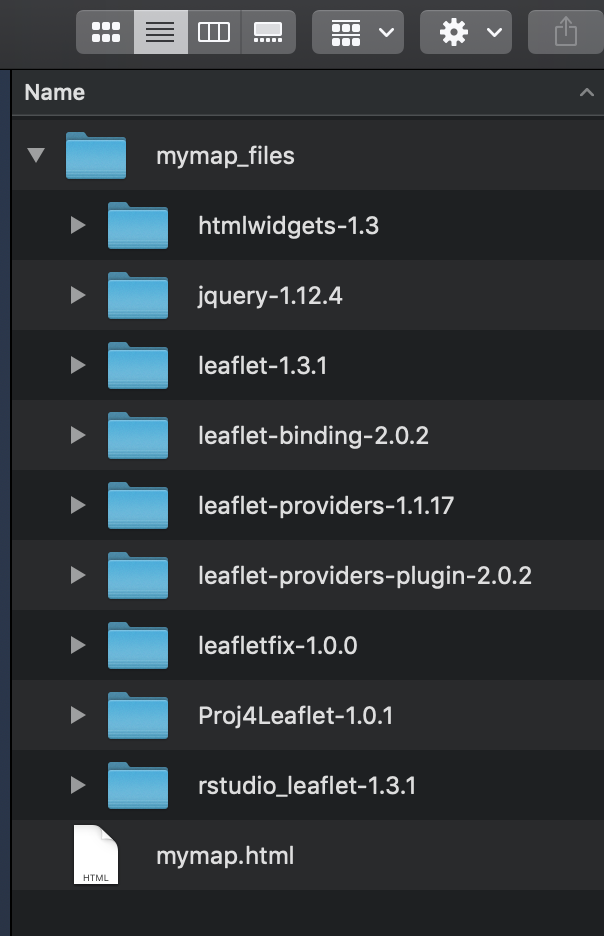Viewport: 604px width, 936px height.
Task: Click the leafletfix-1.0.0 name text
Action: (x=278, y=645)
